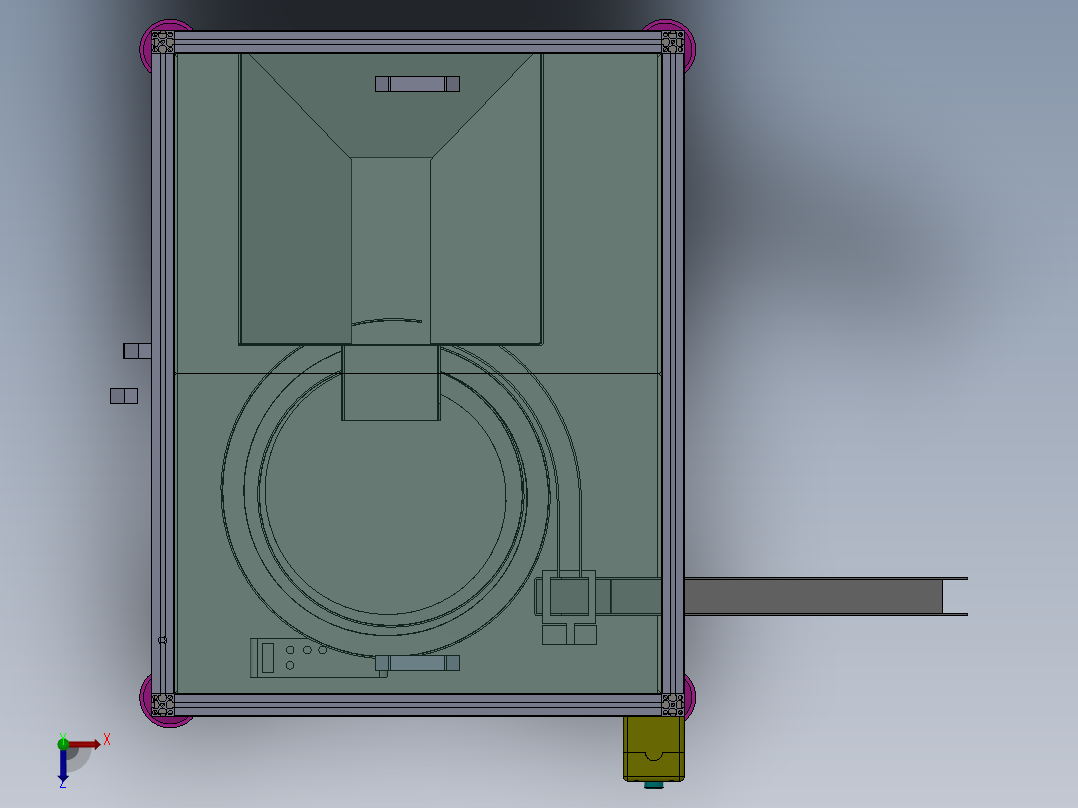Select the left vertical aluminum extrusion beam
This screenshot has height=808, width=1078.
[163, 373]
